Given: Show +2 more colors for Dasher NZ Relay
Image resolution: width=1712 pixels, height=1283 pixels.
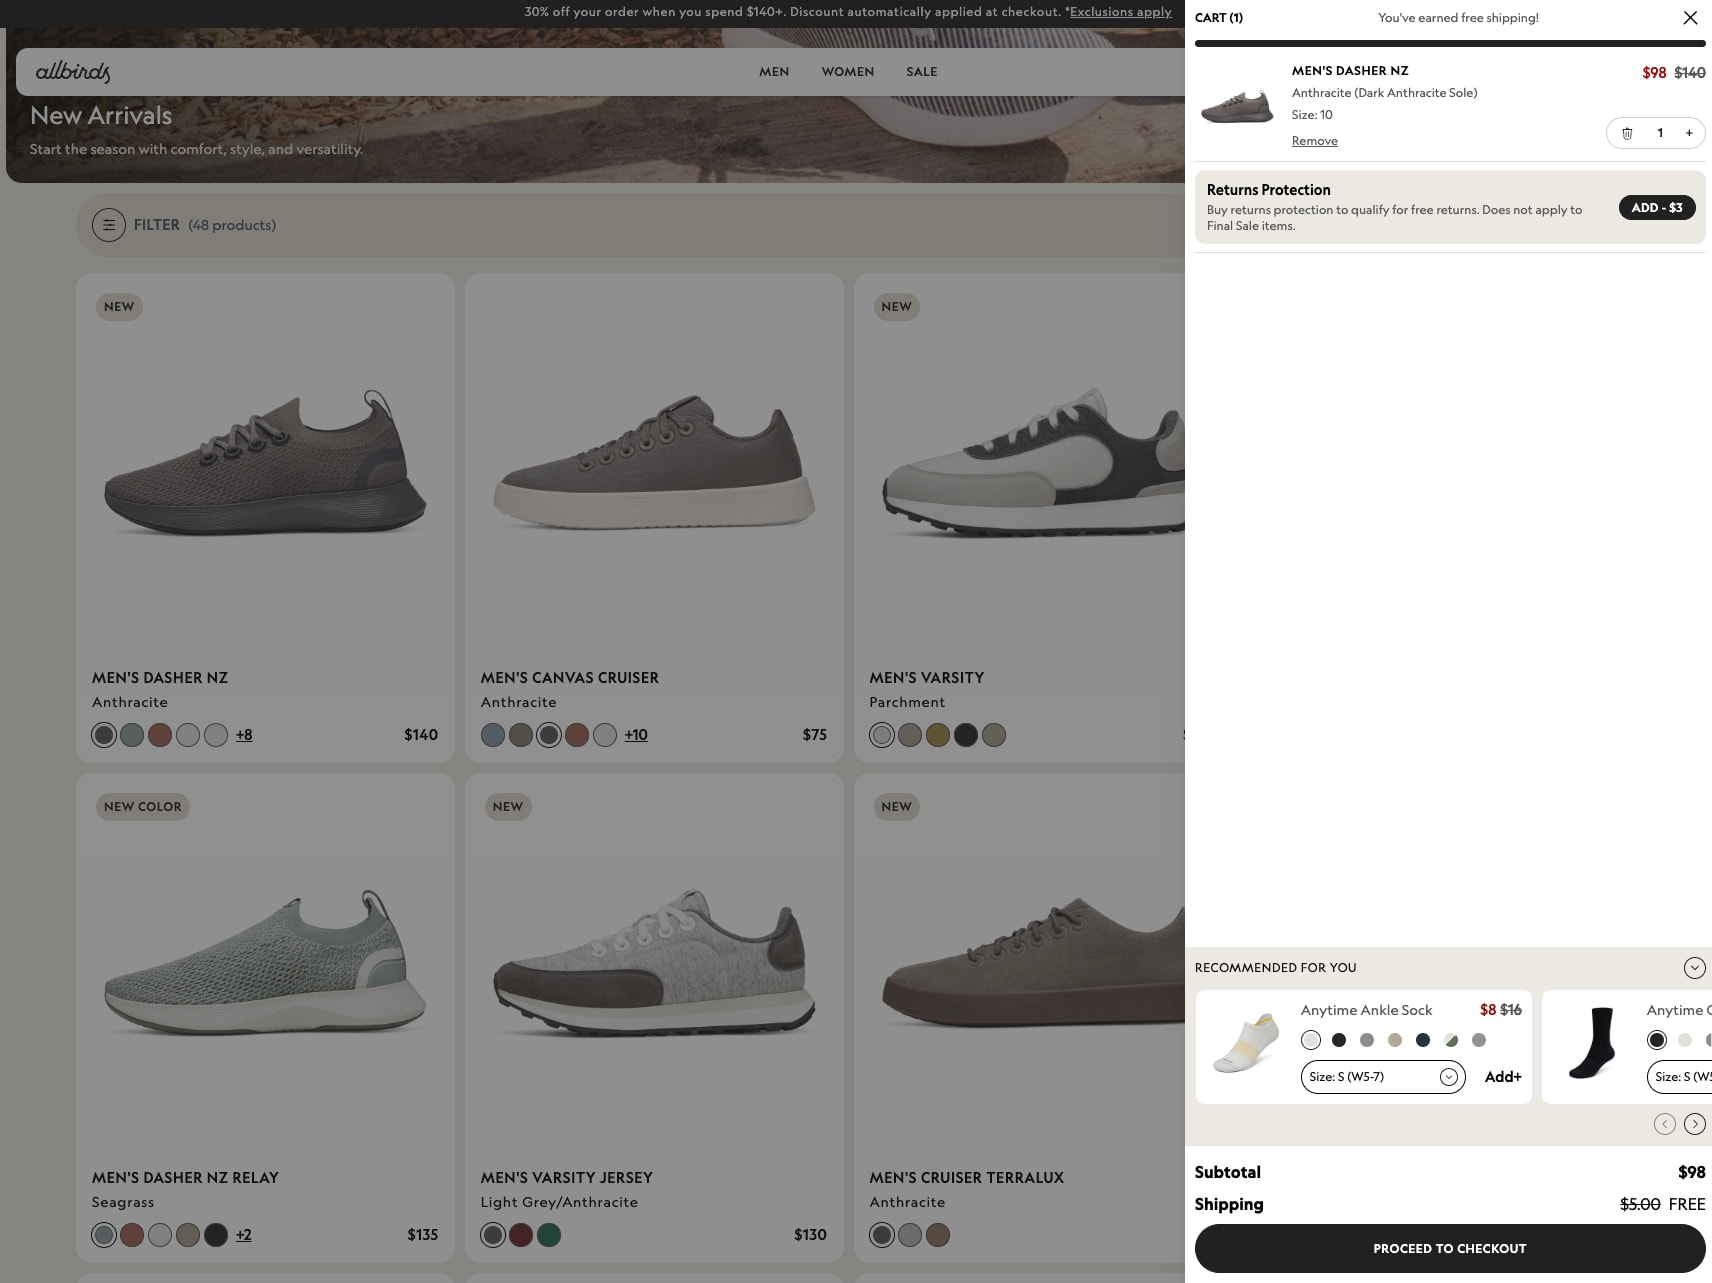Looking at the screenshot, I should pos(244,1235).
